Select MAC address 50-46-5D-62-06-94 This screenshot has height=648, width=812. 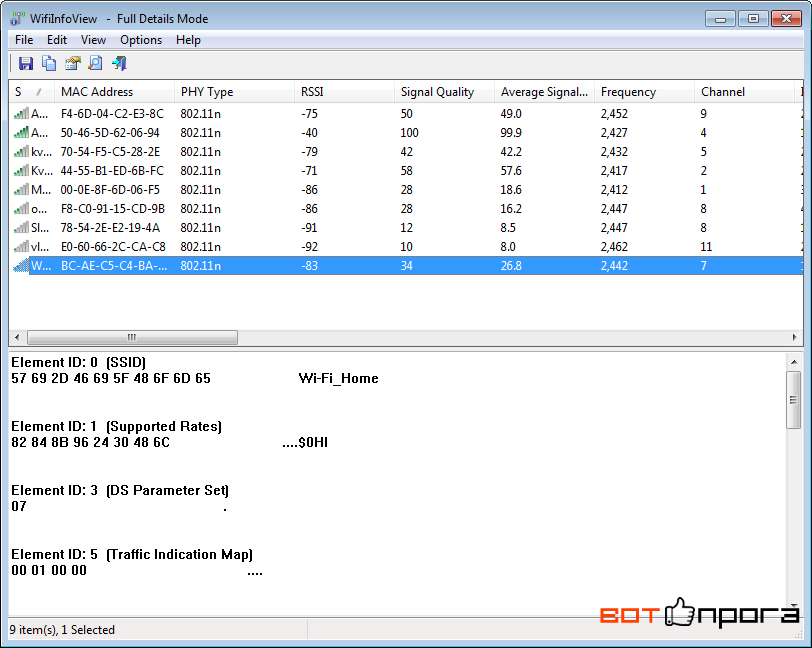(110, 133)
